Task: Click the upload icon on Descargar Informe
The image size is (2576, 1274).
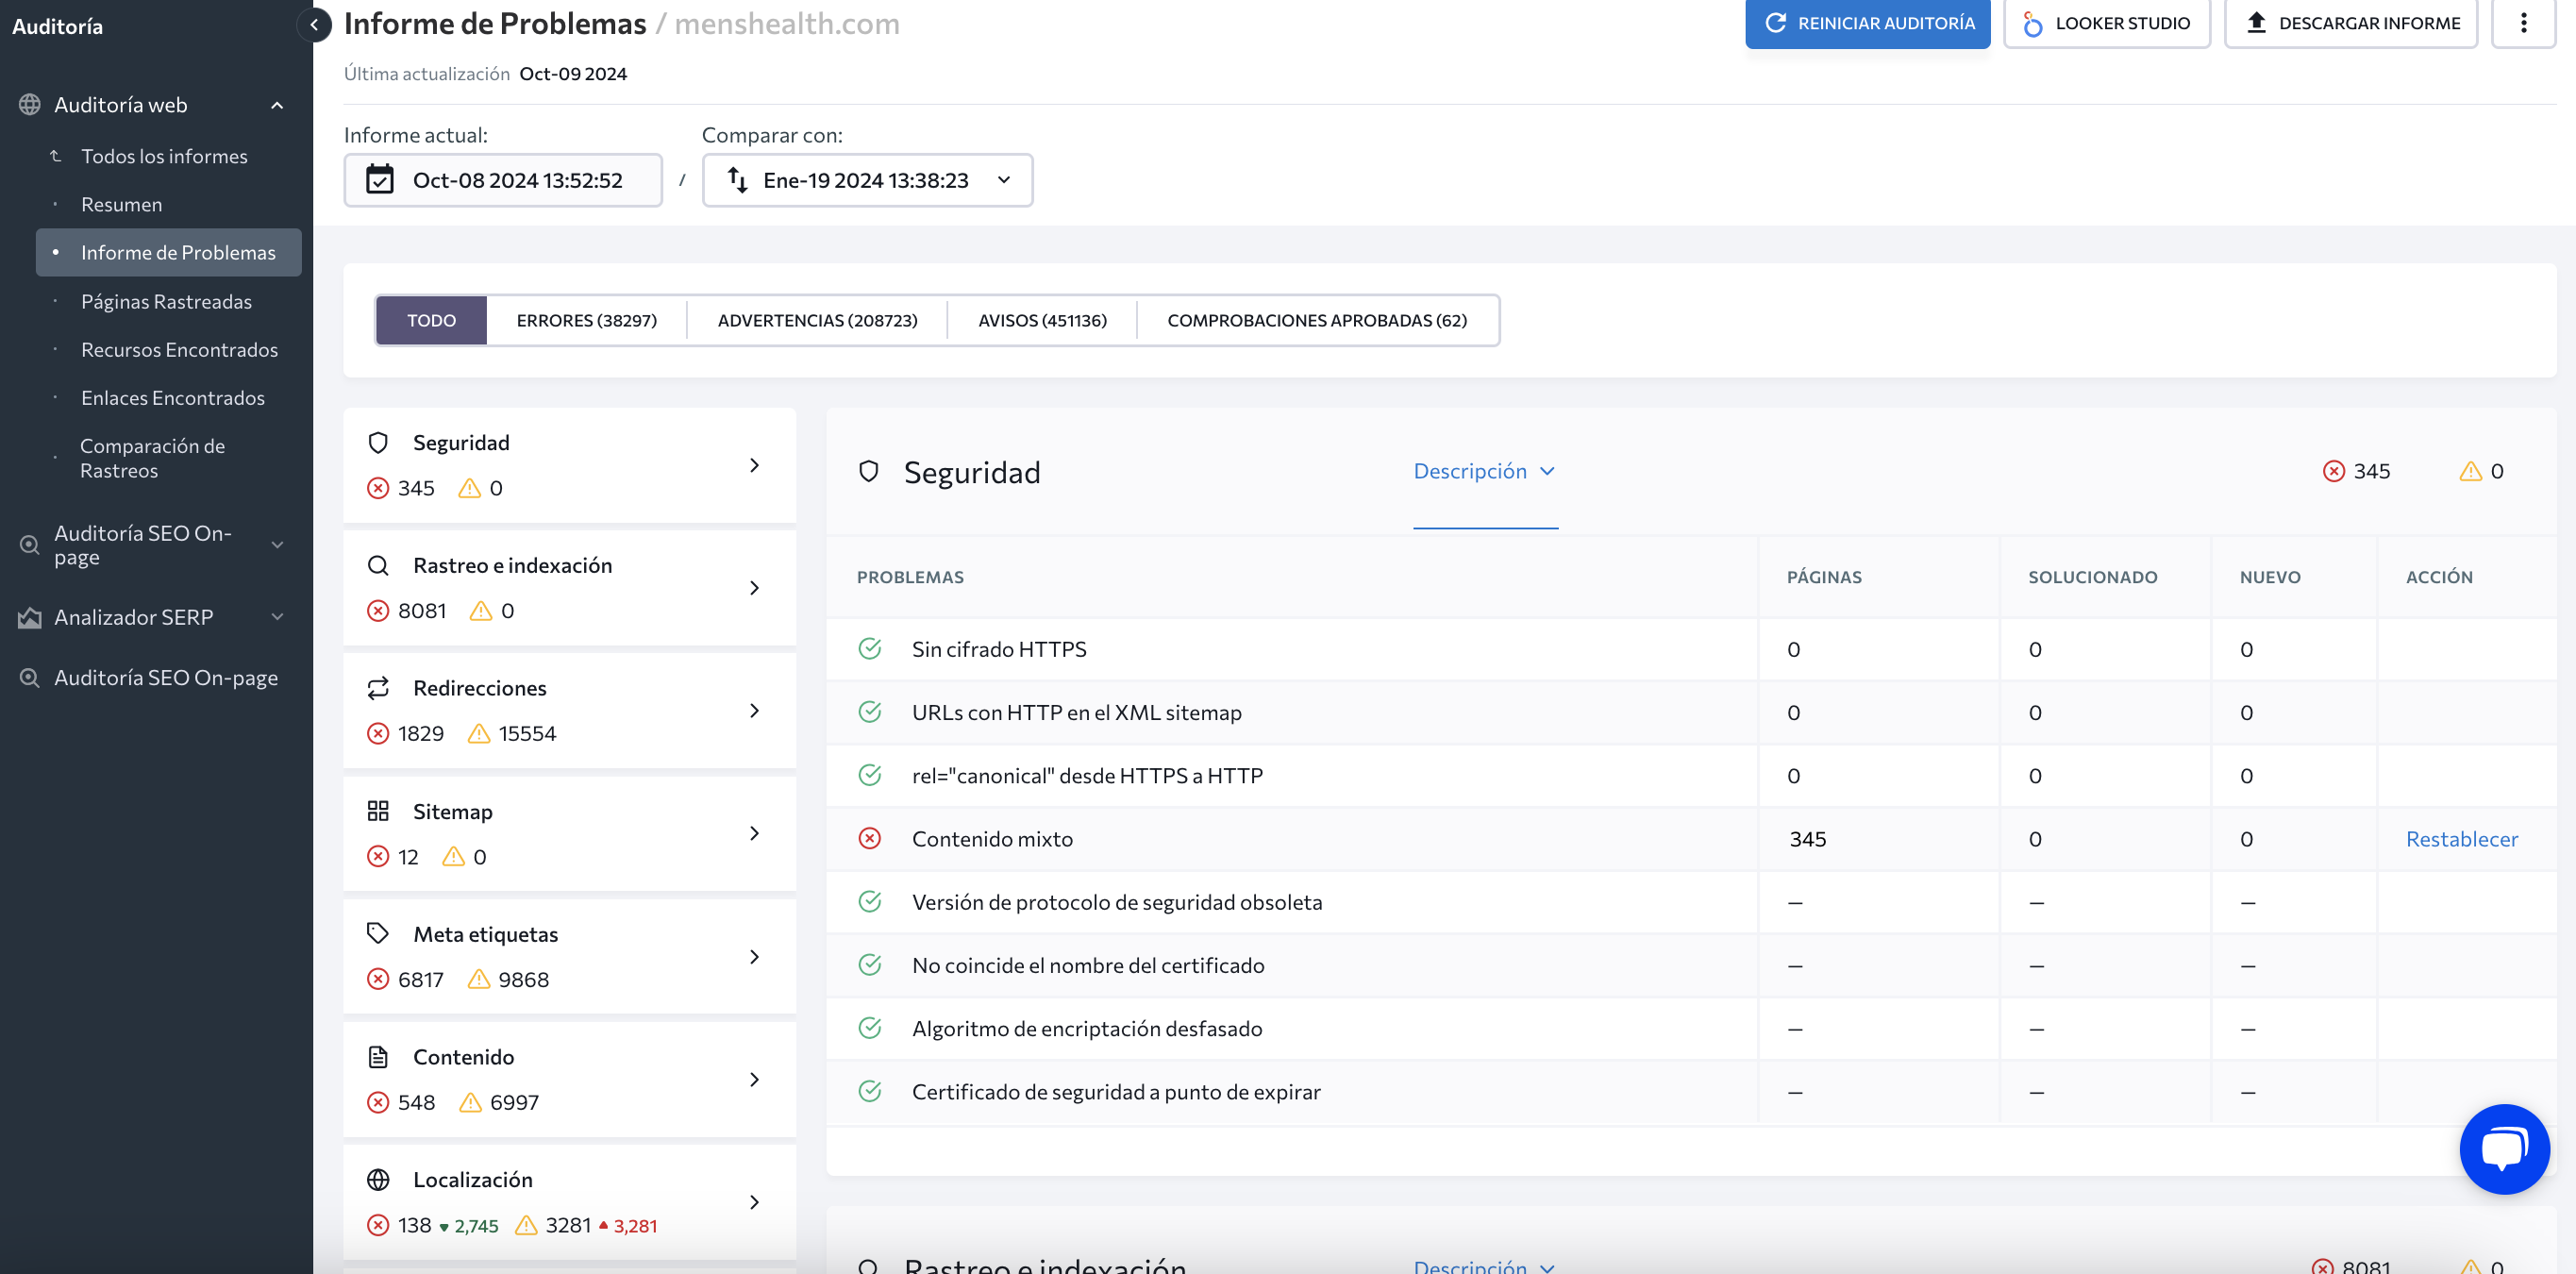Action: coord(2256,22)
